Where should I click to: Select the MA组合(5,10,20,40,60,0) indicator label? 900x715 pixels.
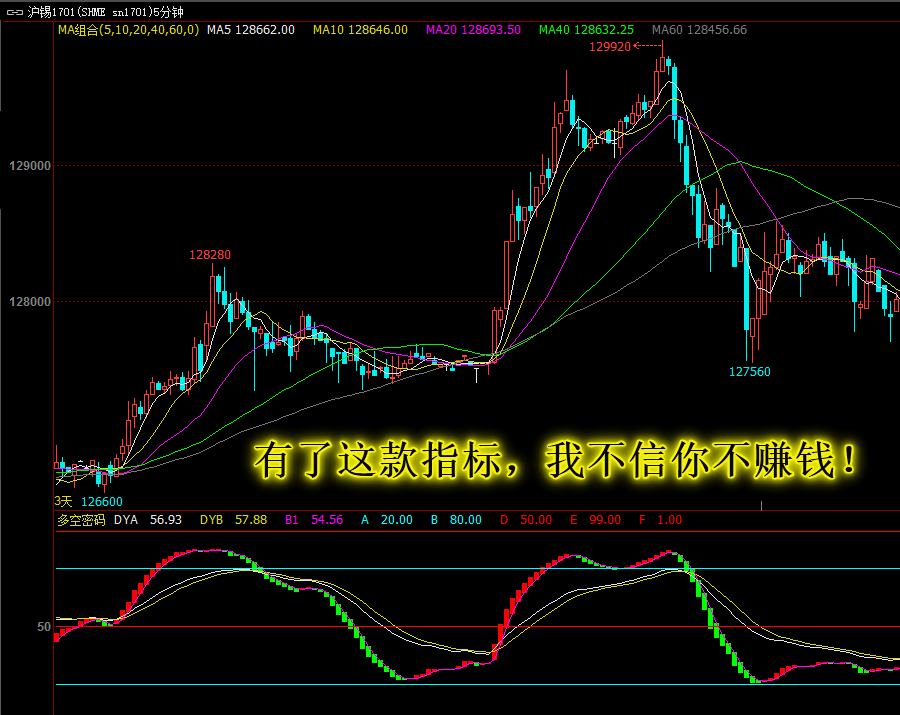pyautogui.click(x=129, y=30)
